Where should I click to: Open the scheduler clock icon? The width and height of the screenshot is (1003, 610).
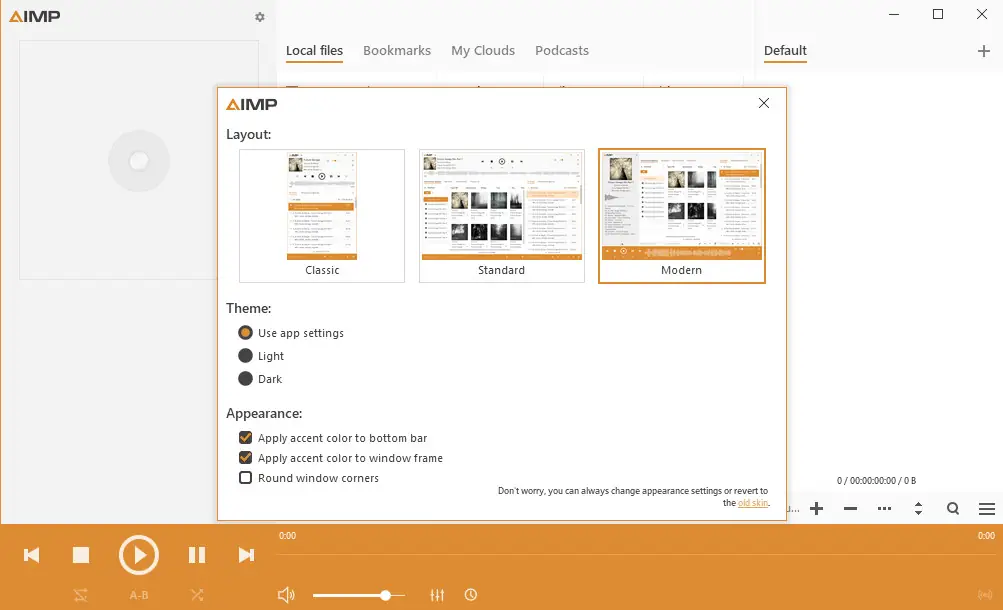(471, 595)
